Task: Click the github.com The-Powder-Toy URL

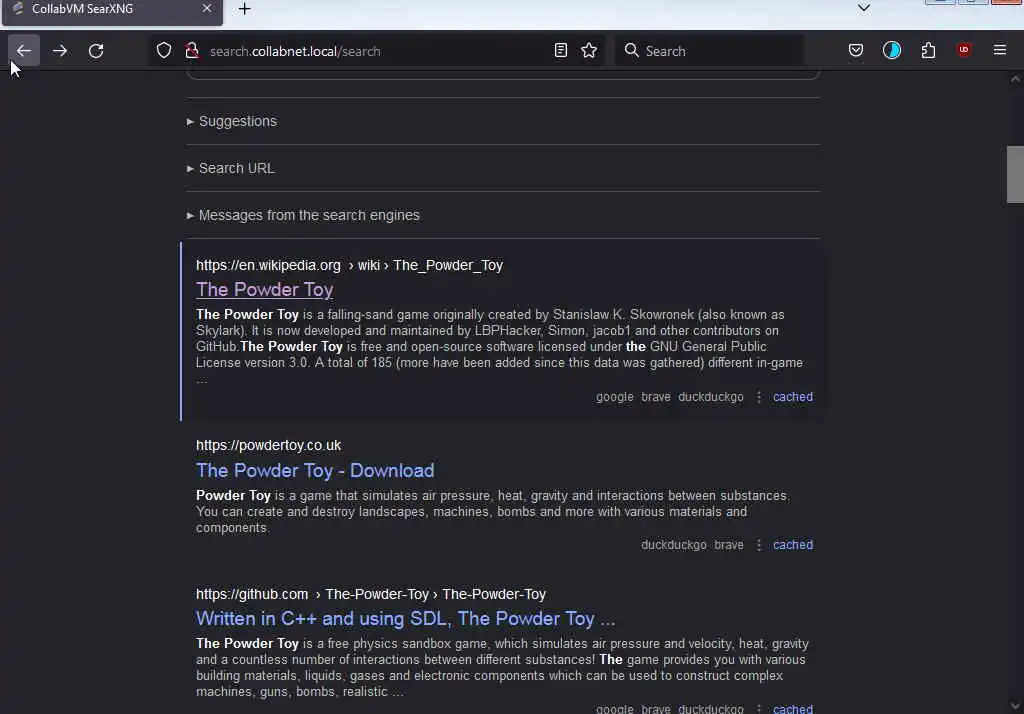Action: pyautogui.click(x=371, y=594)
